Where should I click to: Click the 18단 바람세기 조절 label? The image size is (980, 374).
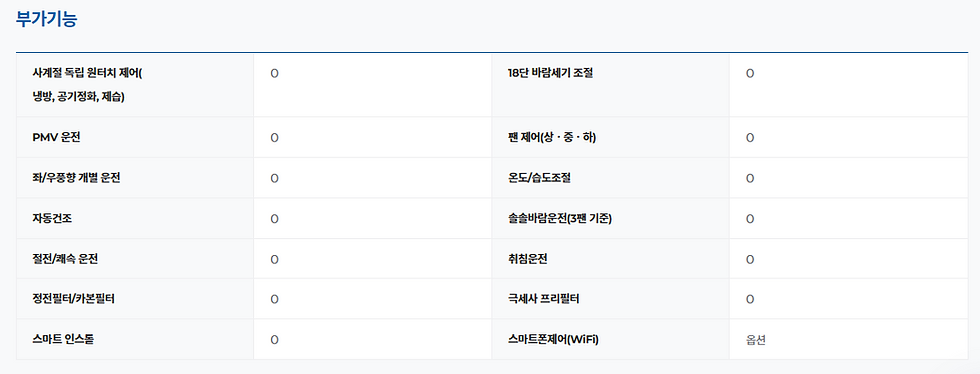coord(550,73)
